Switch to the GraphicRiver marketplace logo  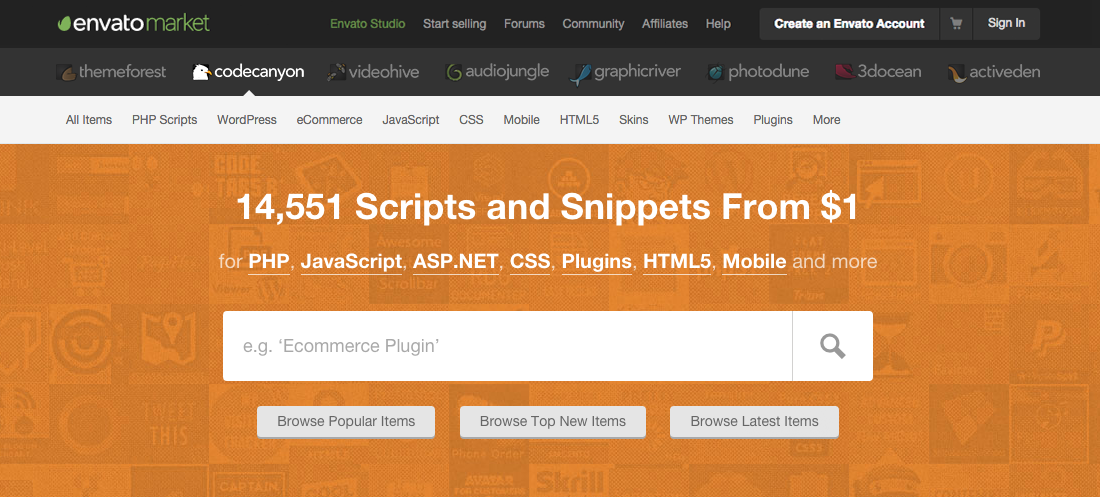[x=628, y=72]
